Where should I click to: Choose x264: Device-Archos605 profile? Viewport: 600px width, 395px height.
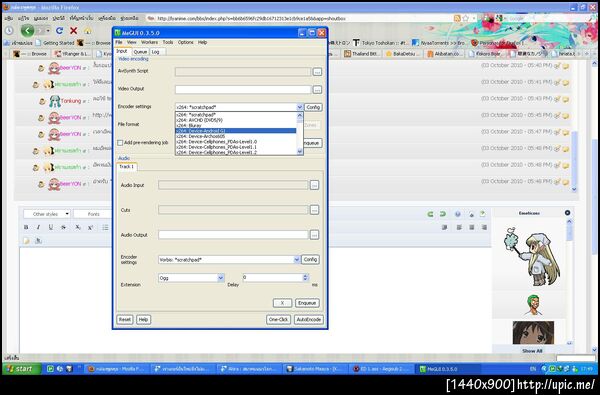coord(235,136)
